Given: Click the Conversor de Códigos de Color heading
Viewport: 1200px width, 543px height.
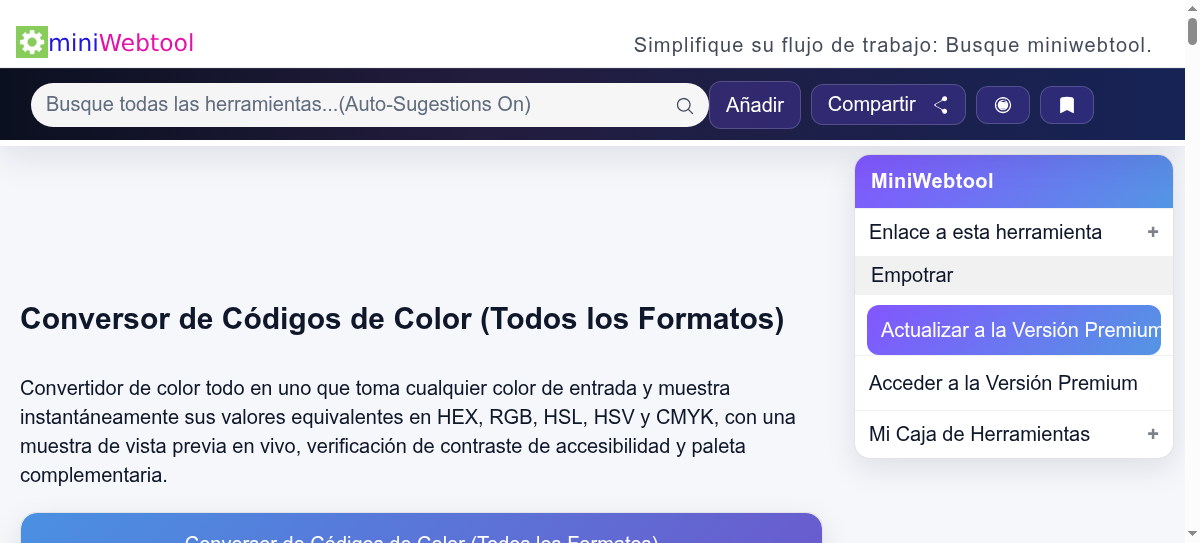Looking at the screenshot, I should pyautogui.click(x=402, y=319).
